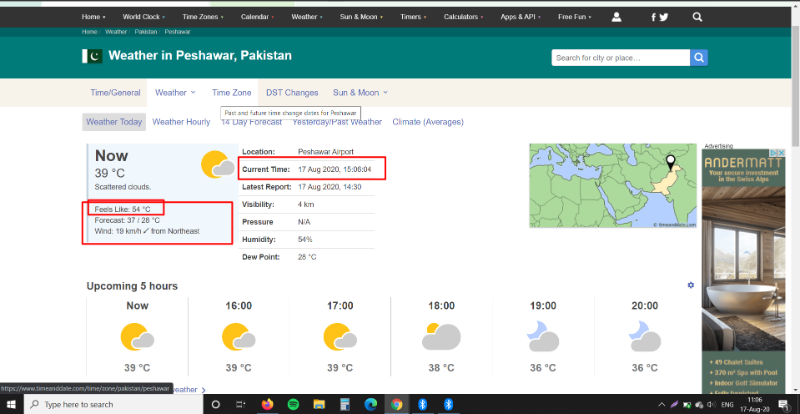Open the Free Fun dropdown in top navigation

coord(576,17)
